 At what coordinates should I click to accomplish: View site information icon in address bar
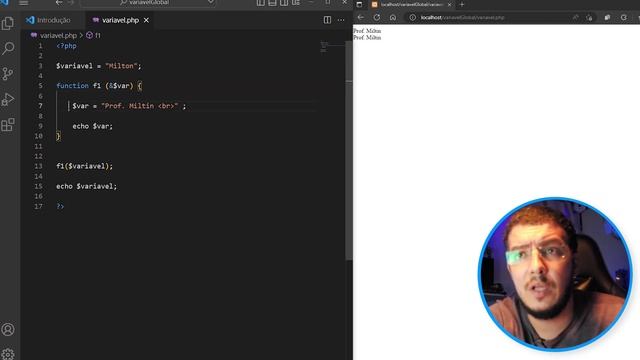413,18
